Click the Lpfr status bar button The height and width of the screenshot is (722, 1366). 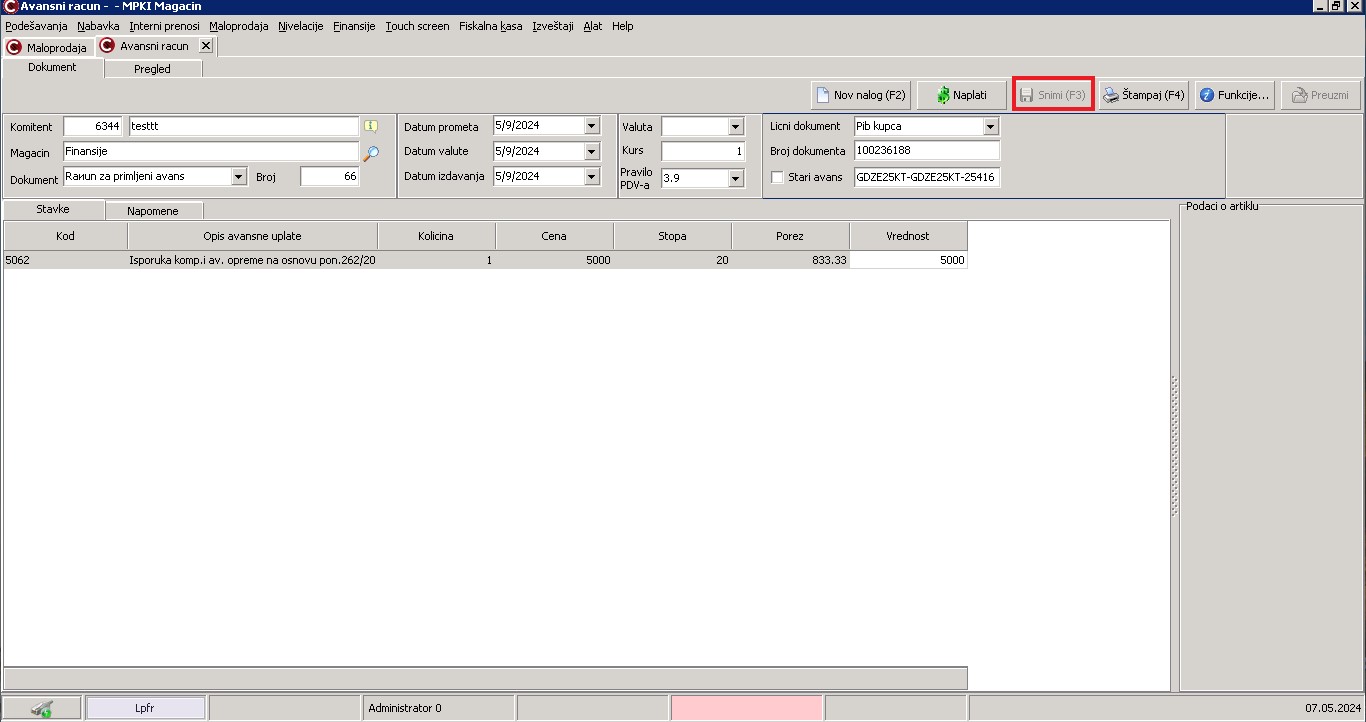coord(146,708)
